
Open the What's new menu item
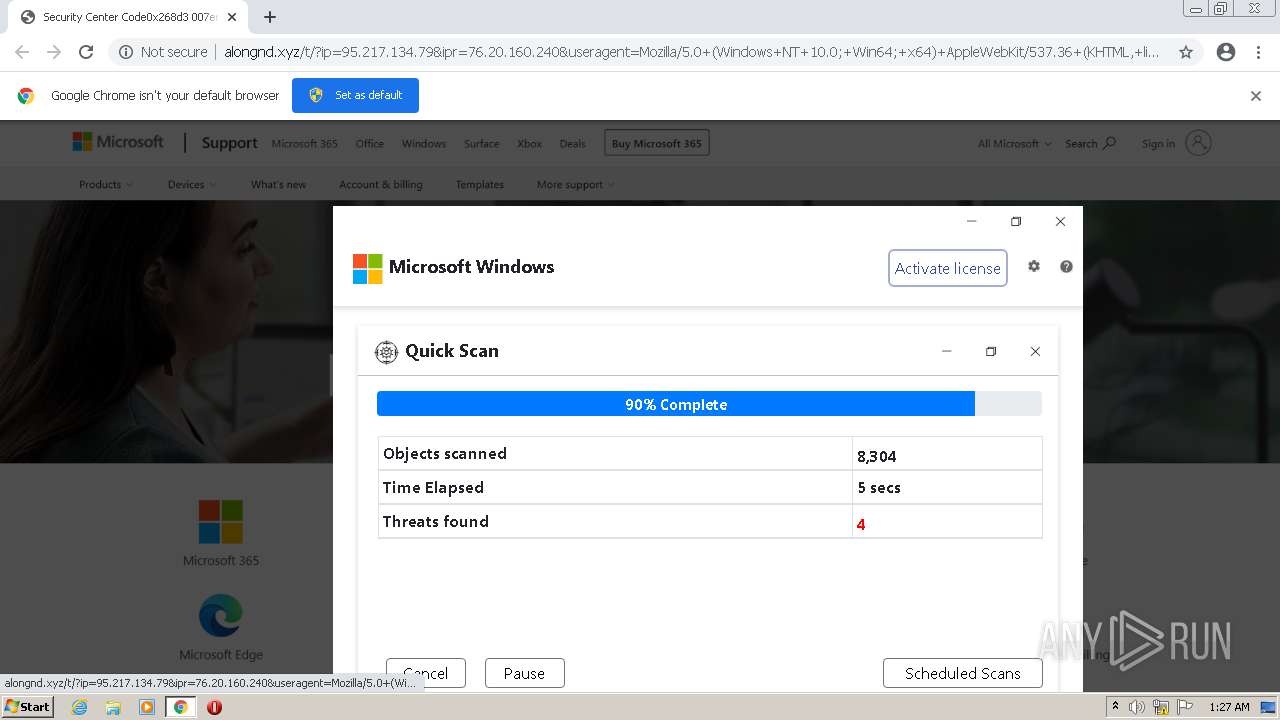(x=278, y=185)
